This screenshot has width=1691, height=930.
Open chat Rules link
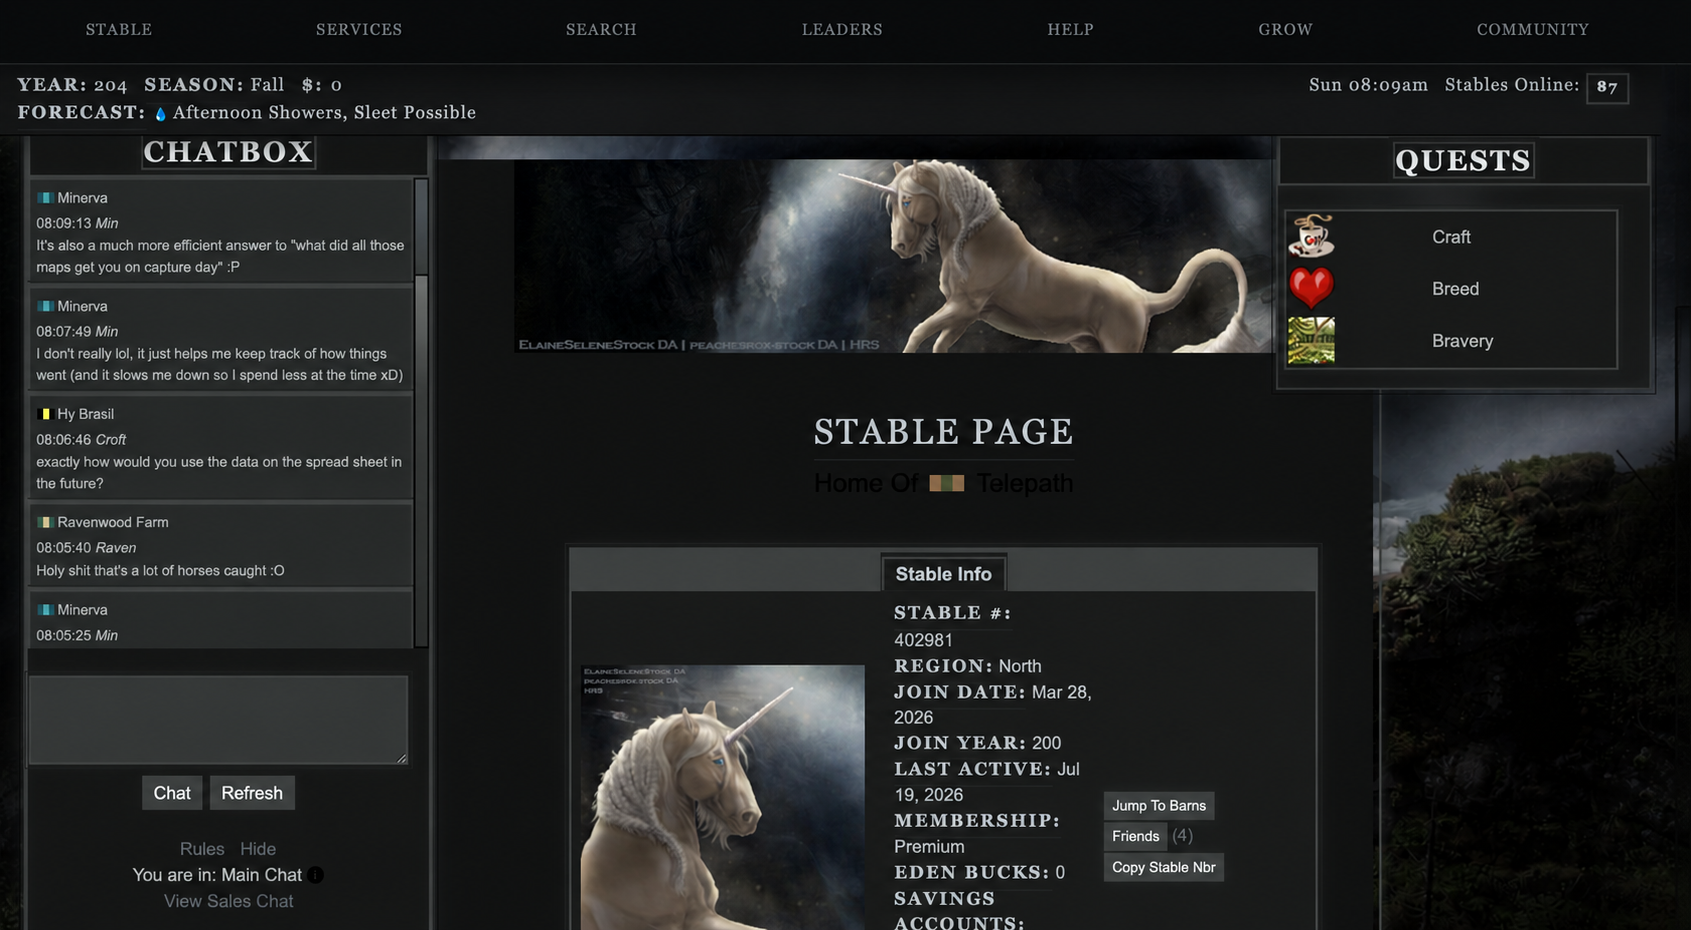[x=202, y=849]
